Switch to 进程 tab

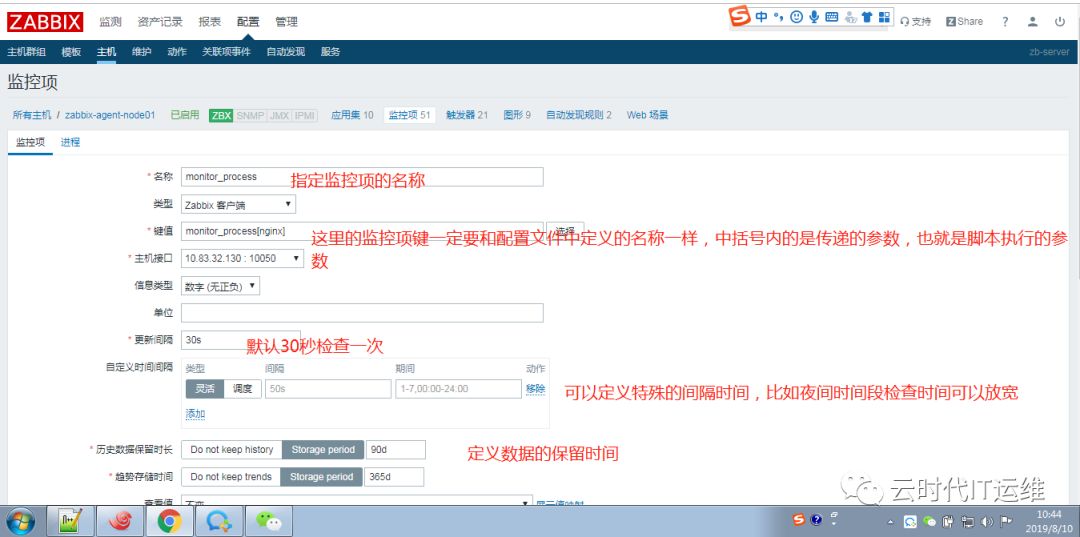(70, 143)
